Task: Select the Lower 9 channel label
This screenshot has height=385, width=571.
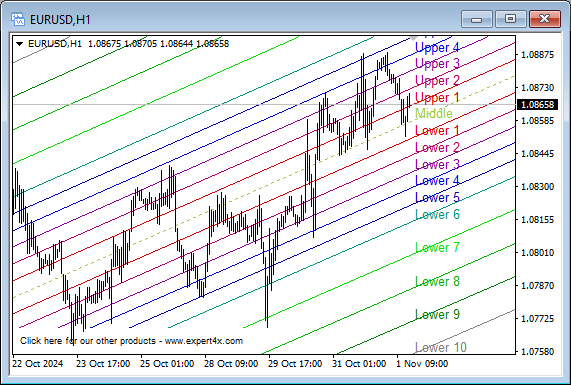Action: click(437, 314)
